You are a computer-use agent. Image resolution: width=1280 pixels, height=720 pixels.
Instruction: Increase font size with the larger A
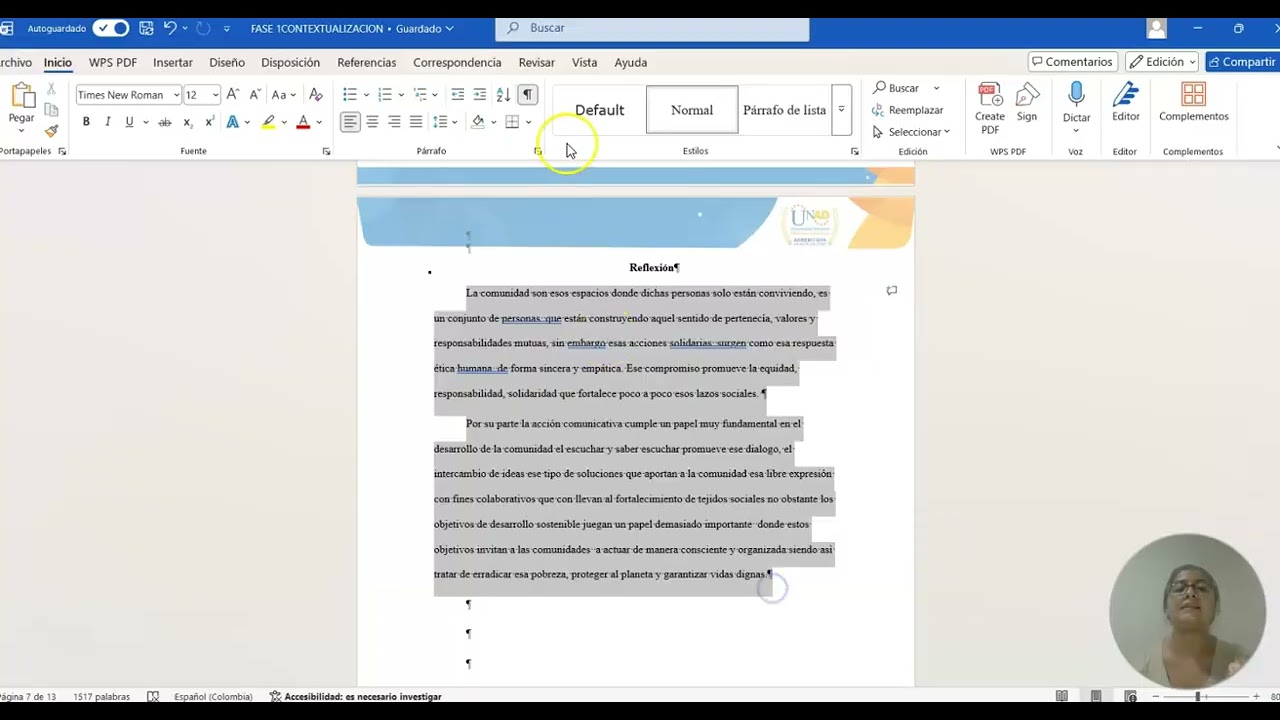tap(233, 94)
